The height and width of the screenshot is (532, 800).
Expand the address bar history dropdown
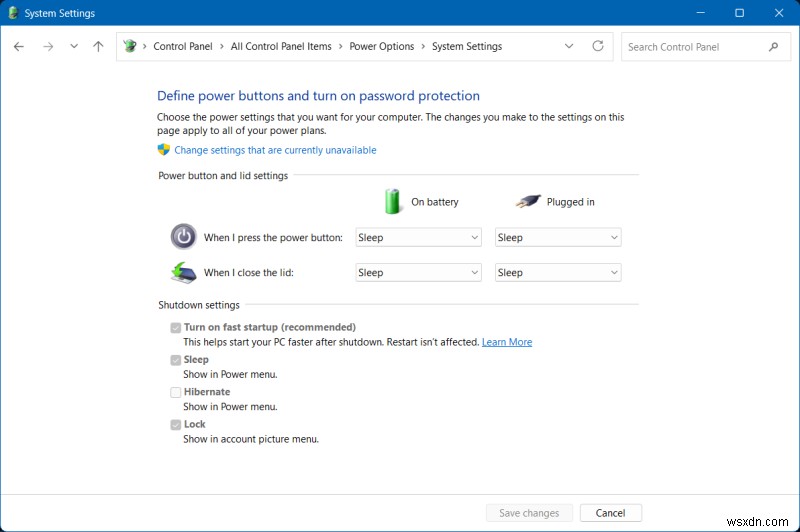pyautogui.click(x=569, y=46)
